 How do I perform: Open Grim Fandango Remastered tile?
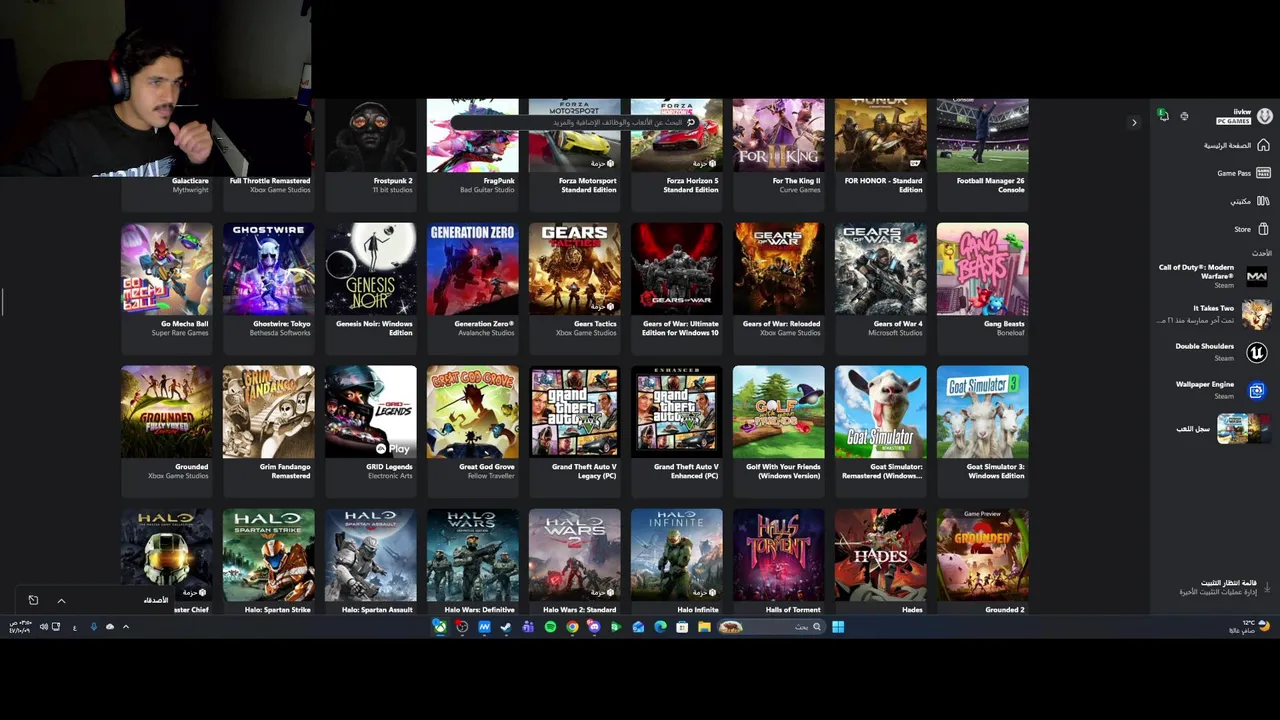[269, 431]
